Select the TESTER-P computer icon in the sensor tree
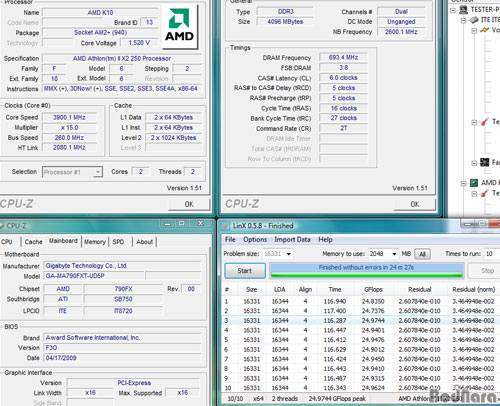This screenshot has height=406, width=500. (463, 10)
